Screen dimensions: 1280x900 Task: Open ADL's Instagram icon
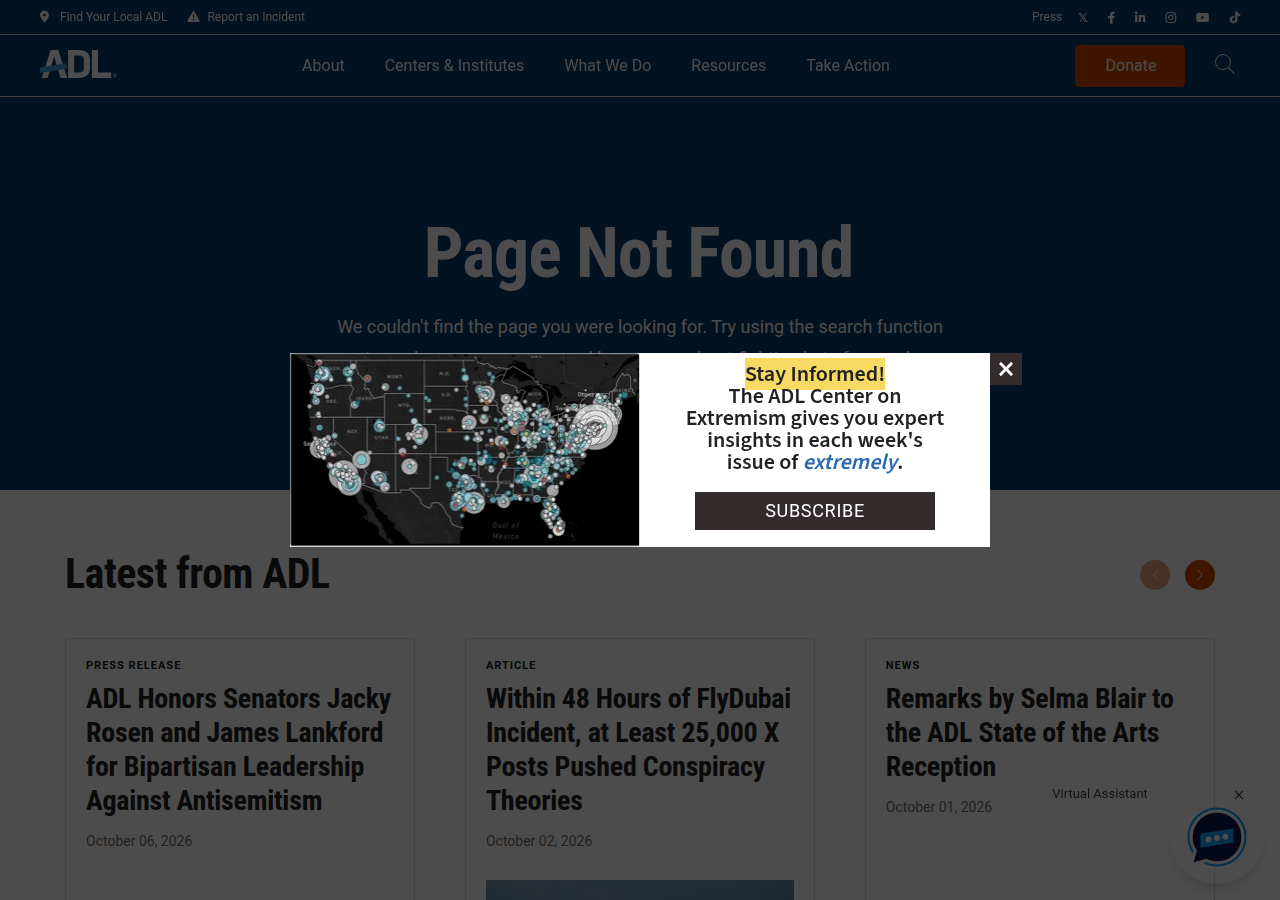pyautogui.click(x=1171, y=17)
